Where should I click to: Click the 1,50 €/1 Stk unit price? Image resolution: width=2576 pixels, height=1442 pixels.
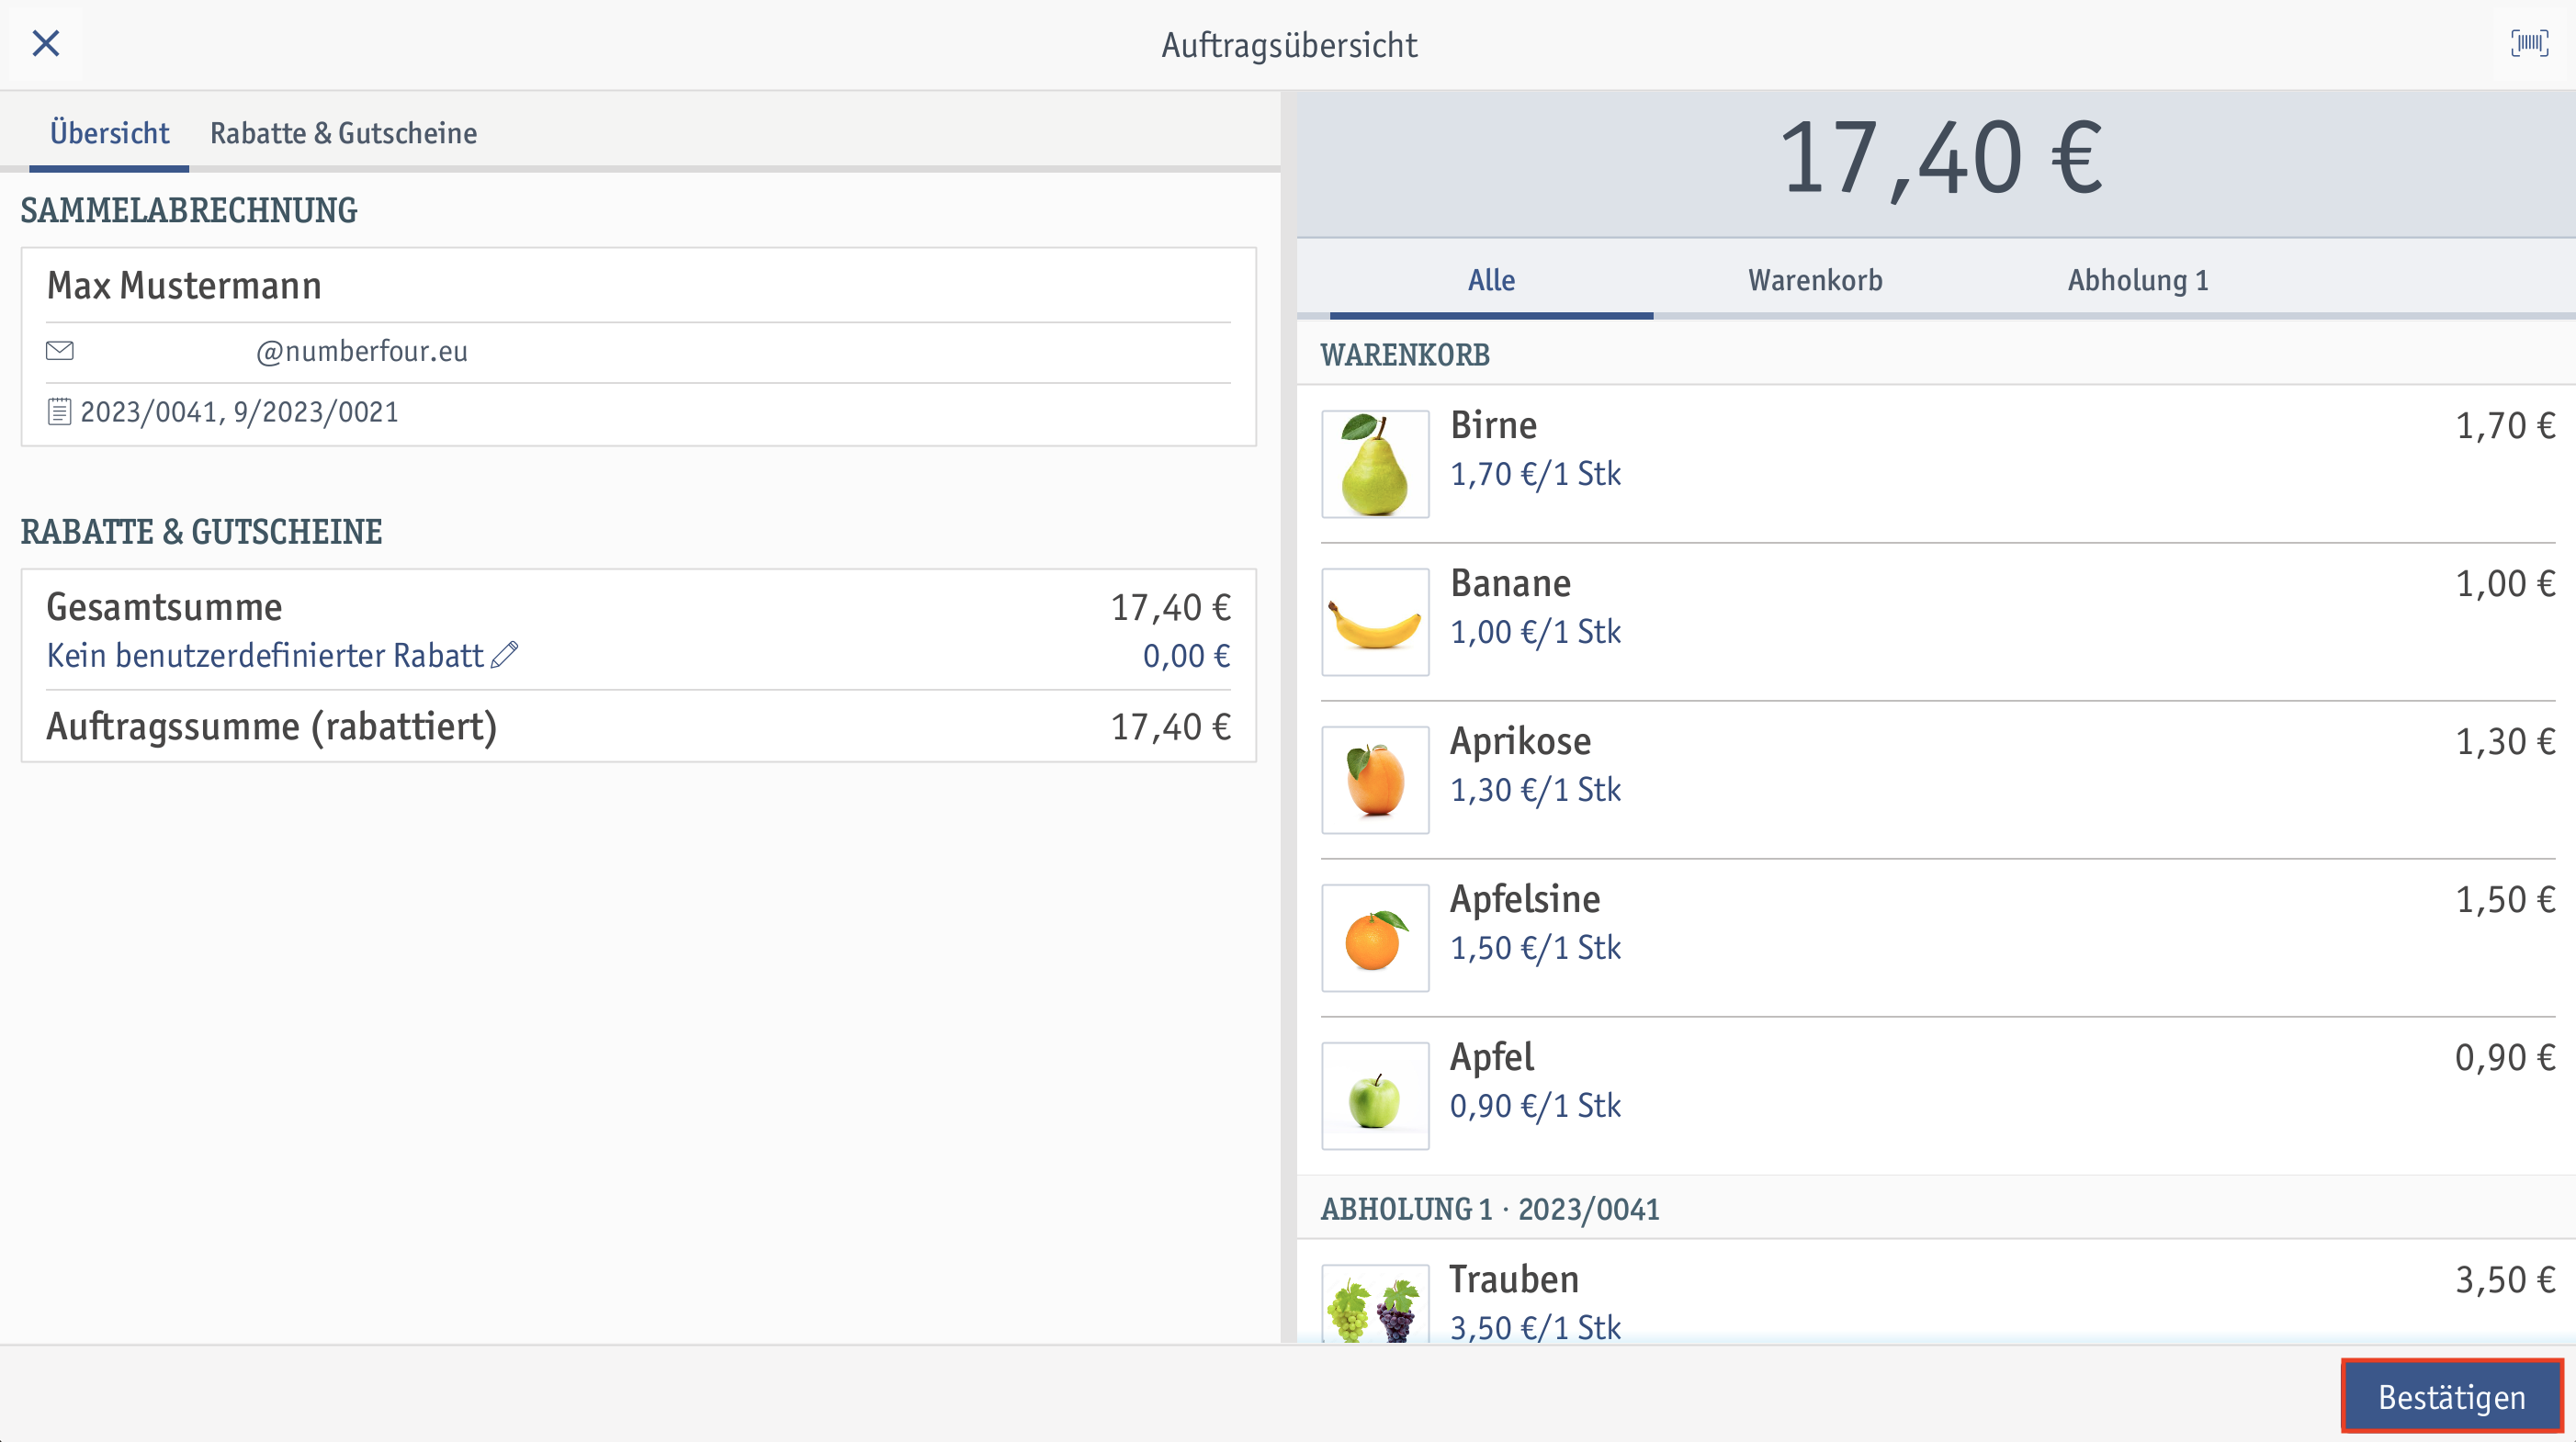(x=1535, y=948)
